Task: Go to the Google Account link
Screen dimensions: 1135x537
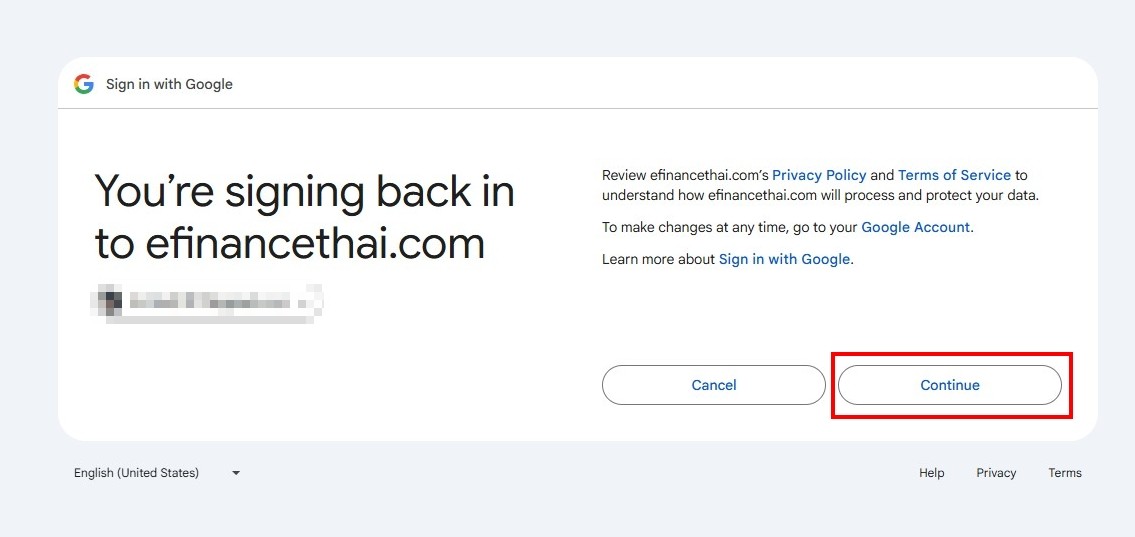Action: [x=915, y=227]
